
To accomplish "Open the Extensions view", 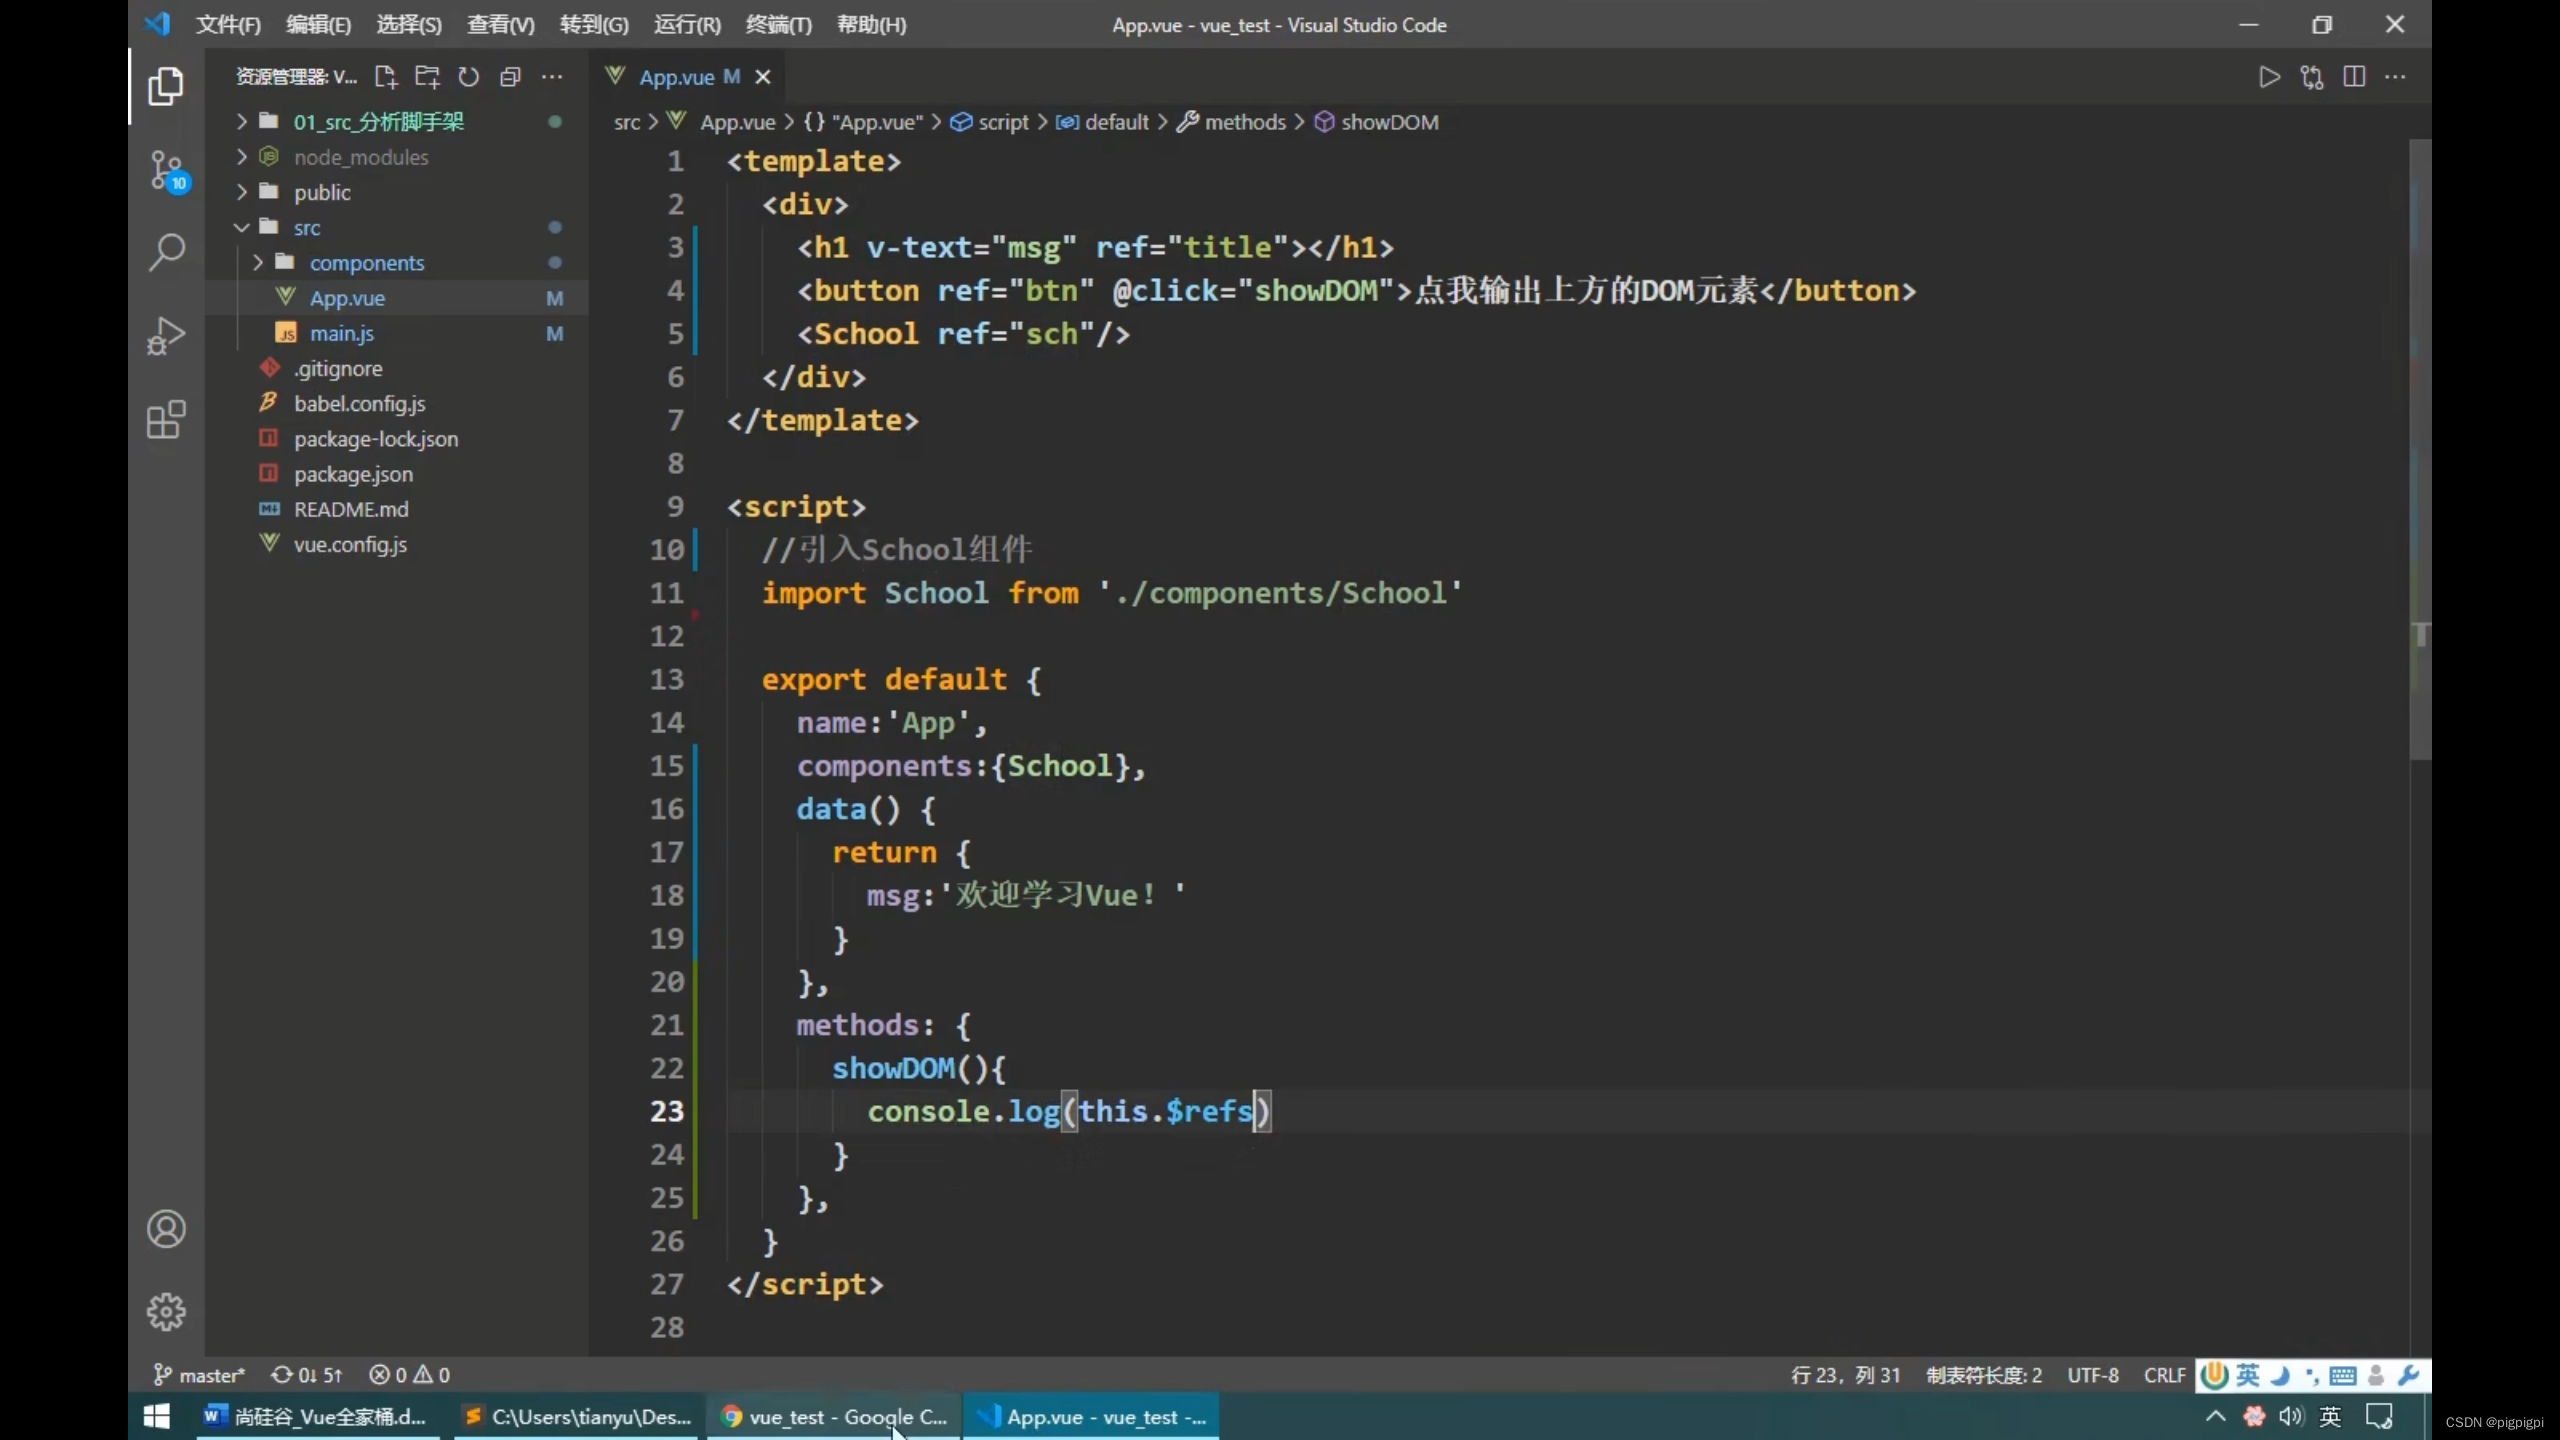I will point(166,420).
